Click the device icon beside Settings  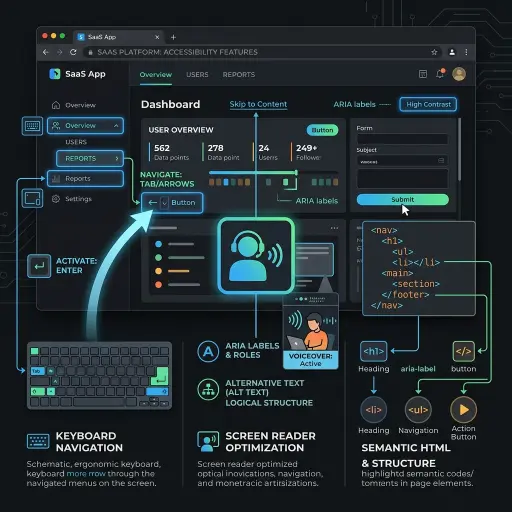[32, 198]
